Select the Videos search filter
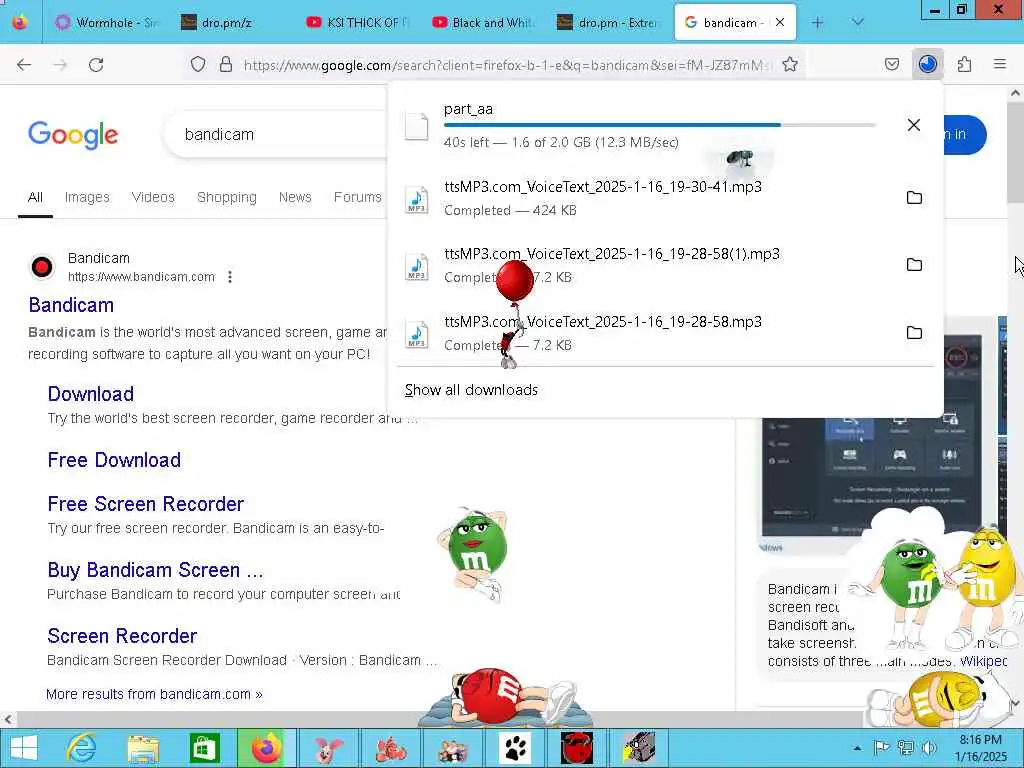1024x768 pixels. click(153, 197)
